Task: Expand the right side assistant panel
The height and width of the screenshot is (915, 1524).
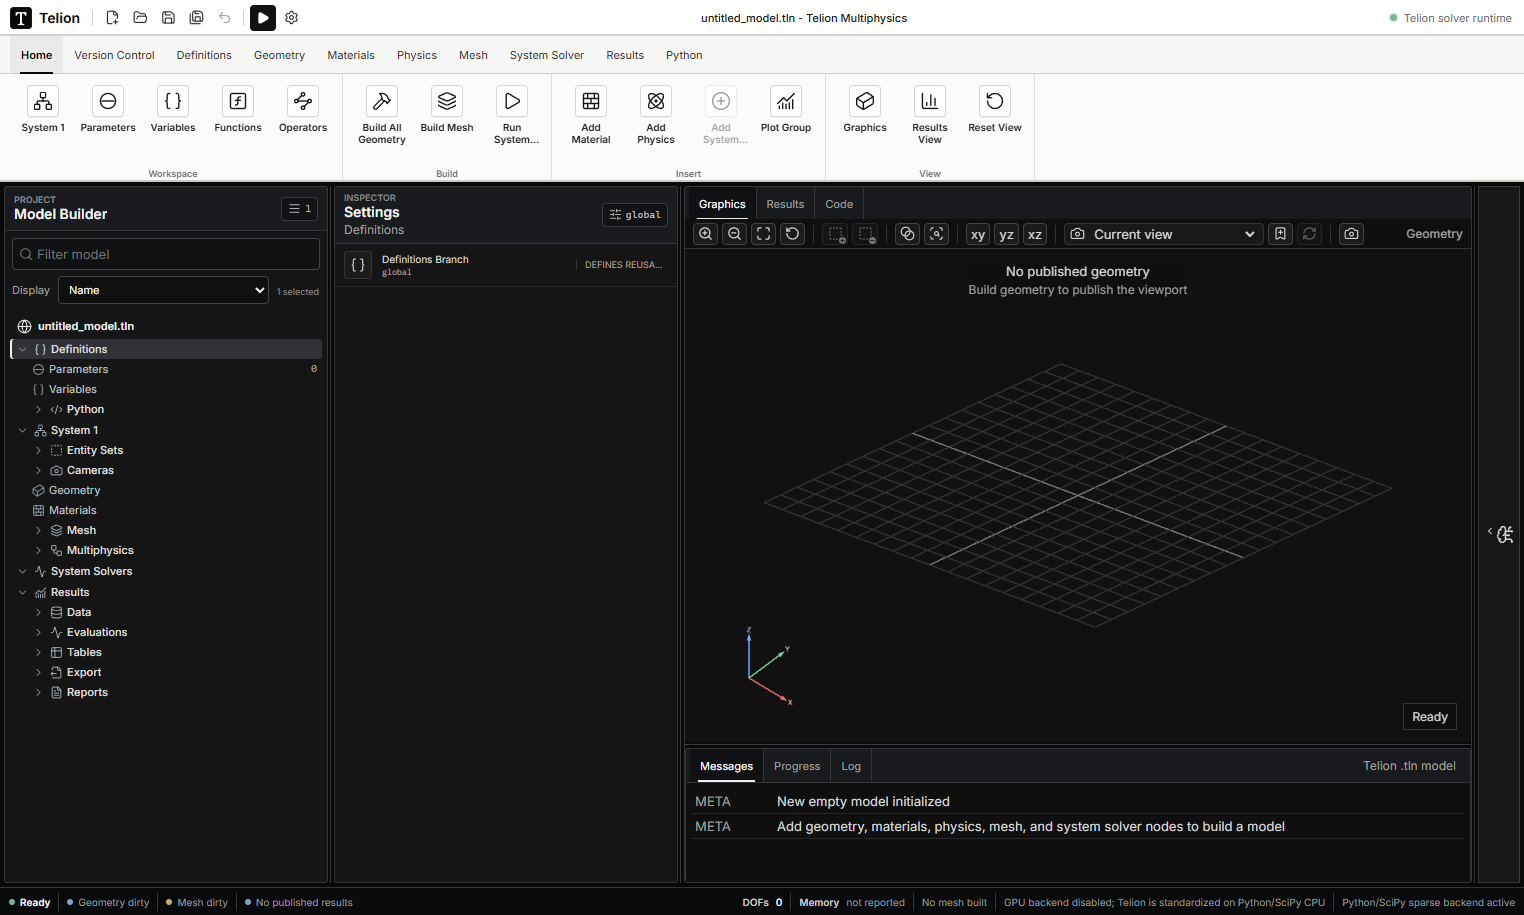Action: pyautogui.click(x=1500, y=534)
